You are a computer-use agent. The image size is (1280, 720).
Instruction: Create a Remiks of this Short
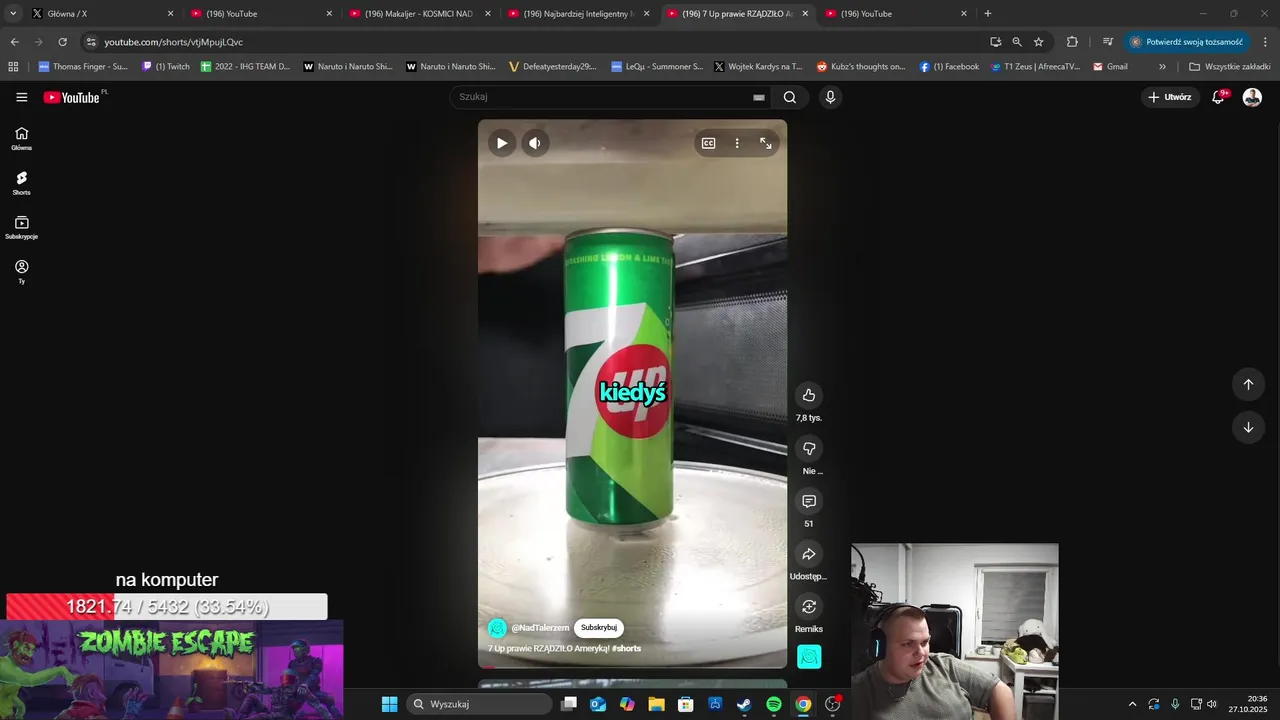[x=809, y=606]
